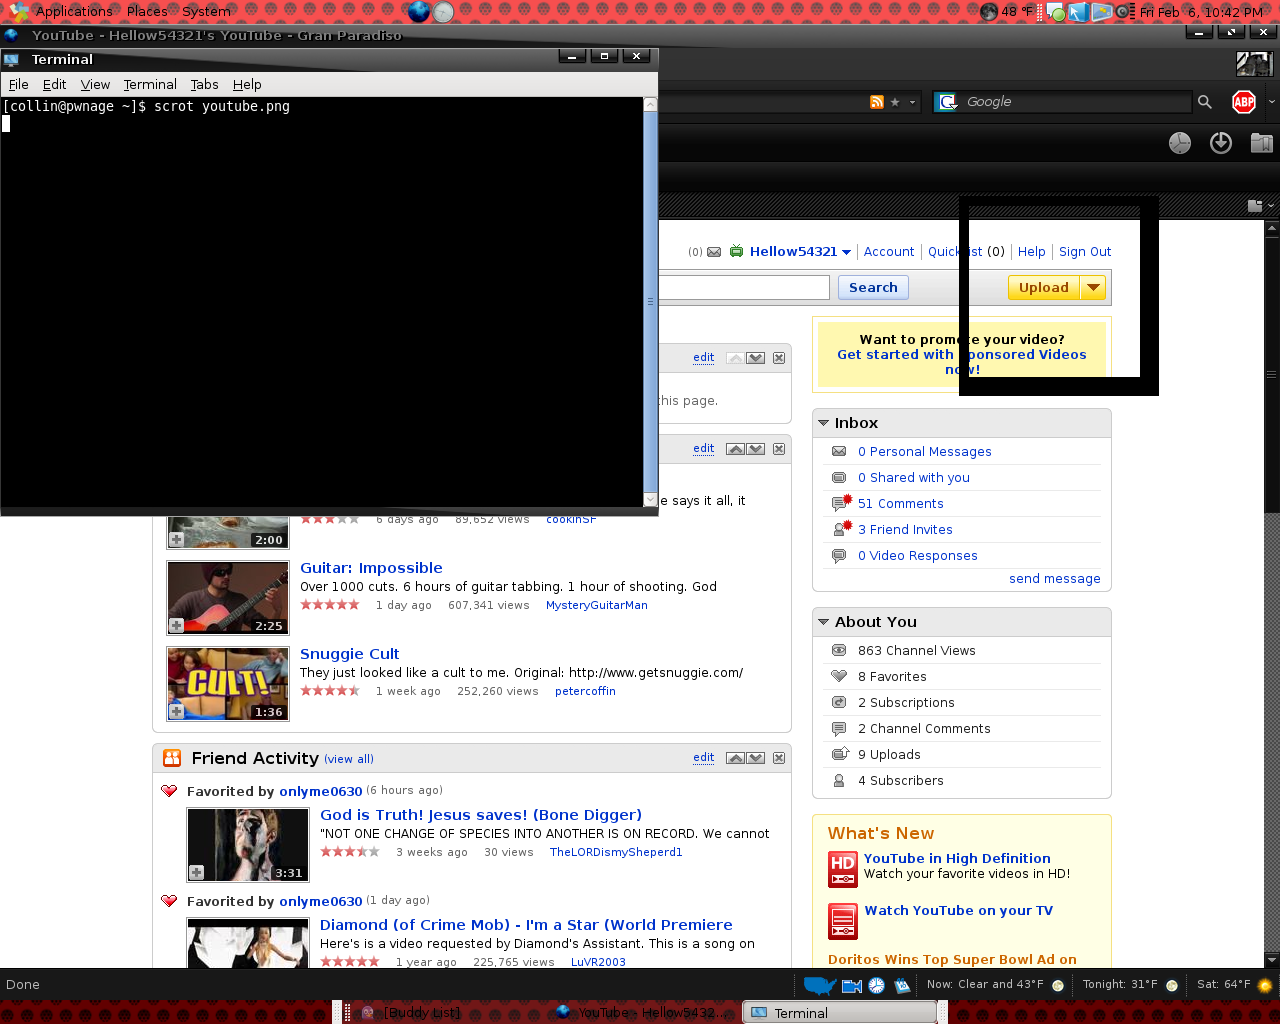Click Friend Activity view all link
Viewport: 1280px width, 1024px height.
(349, 759)
